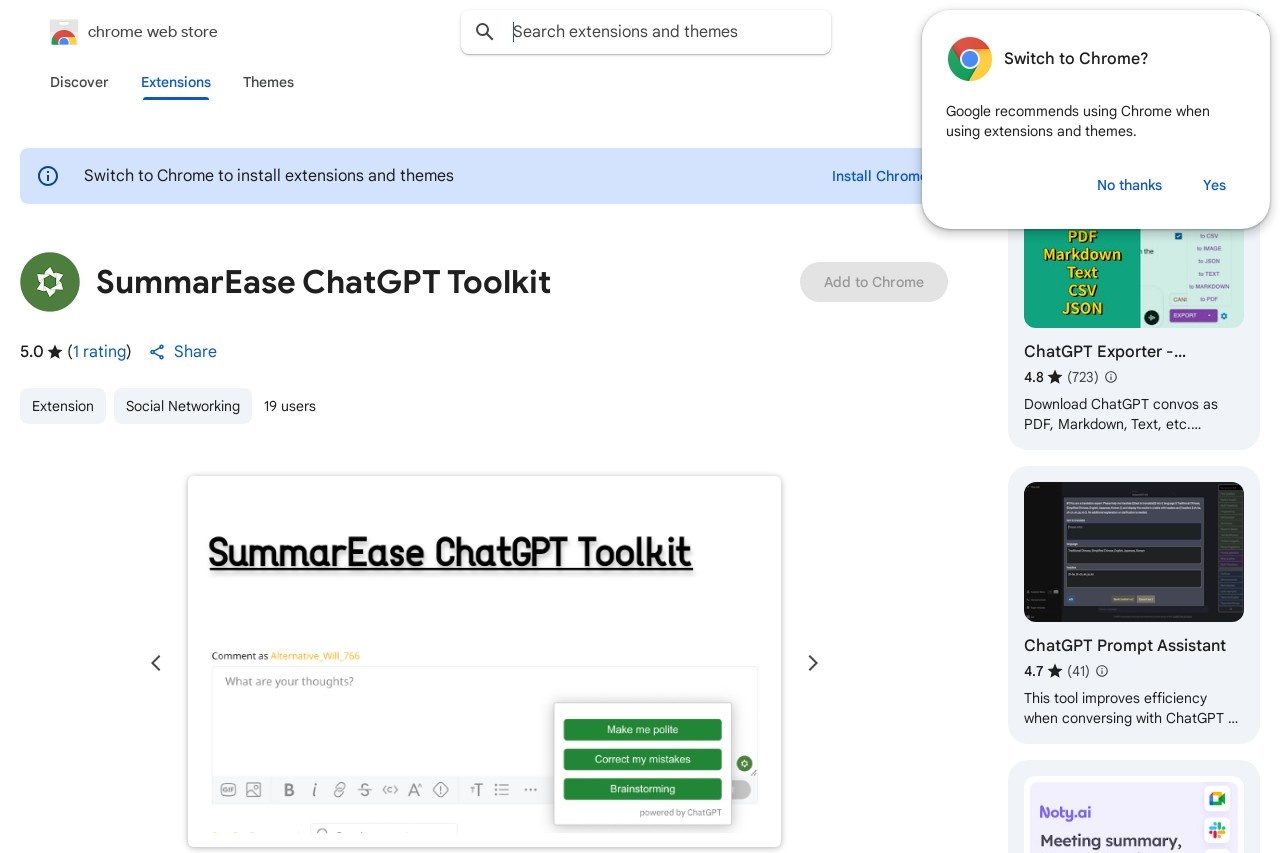Click the strikethrough icon in screenshot editor
This screenshot has width=1280, height=853.
point(364,790)
